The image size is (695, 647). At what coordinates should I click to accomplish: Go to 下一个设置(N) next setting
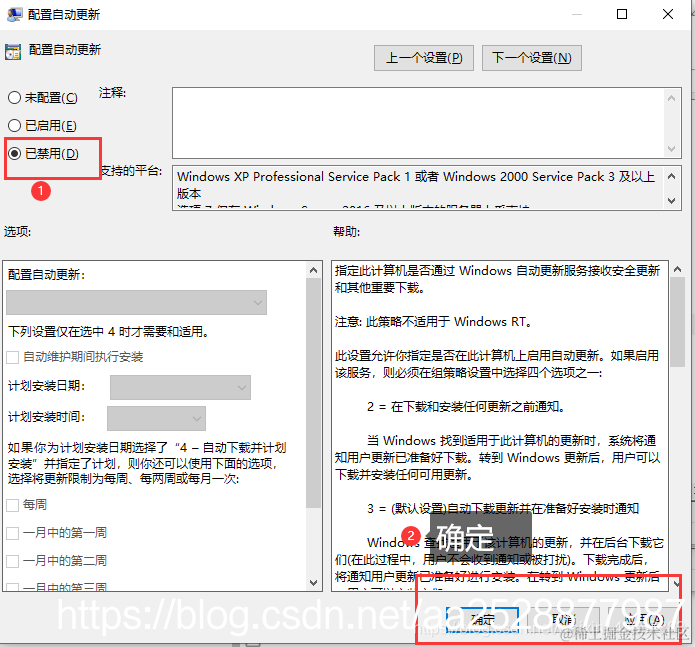531,58
